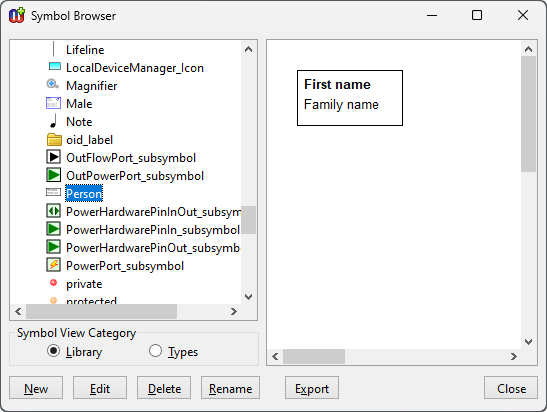Select OutPowerPort_subsymbol entry

tap(135, 176)
